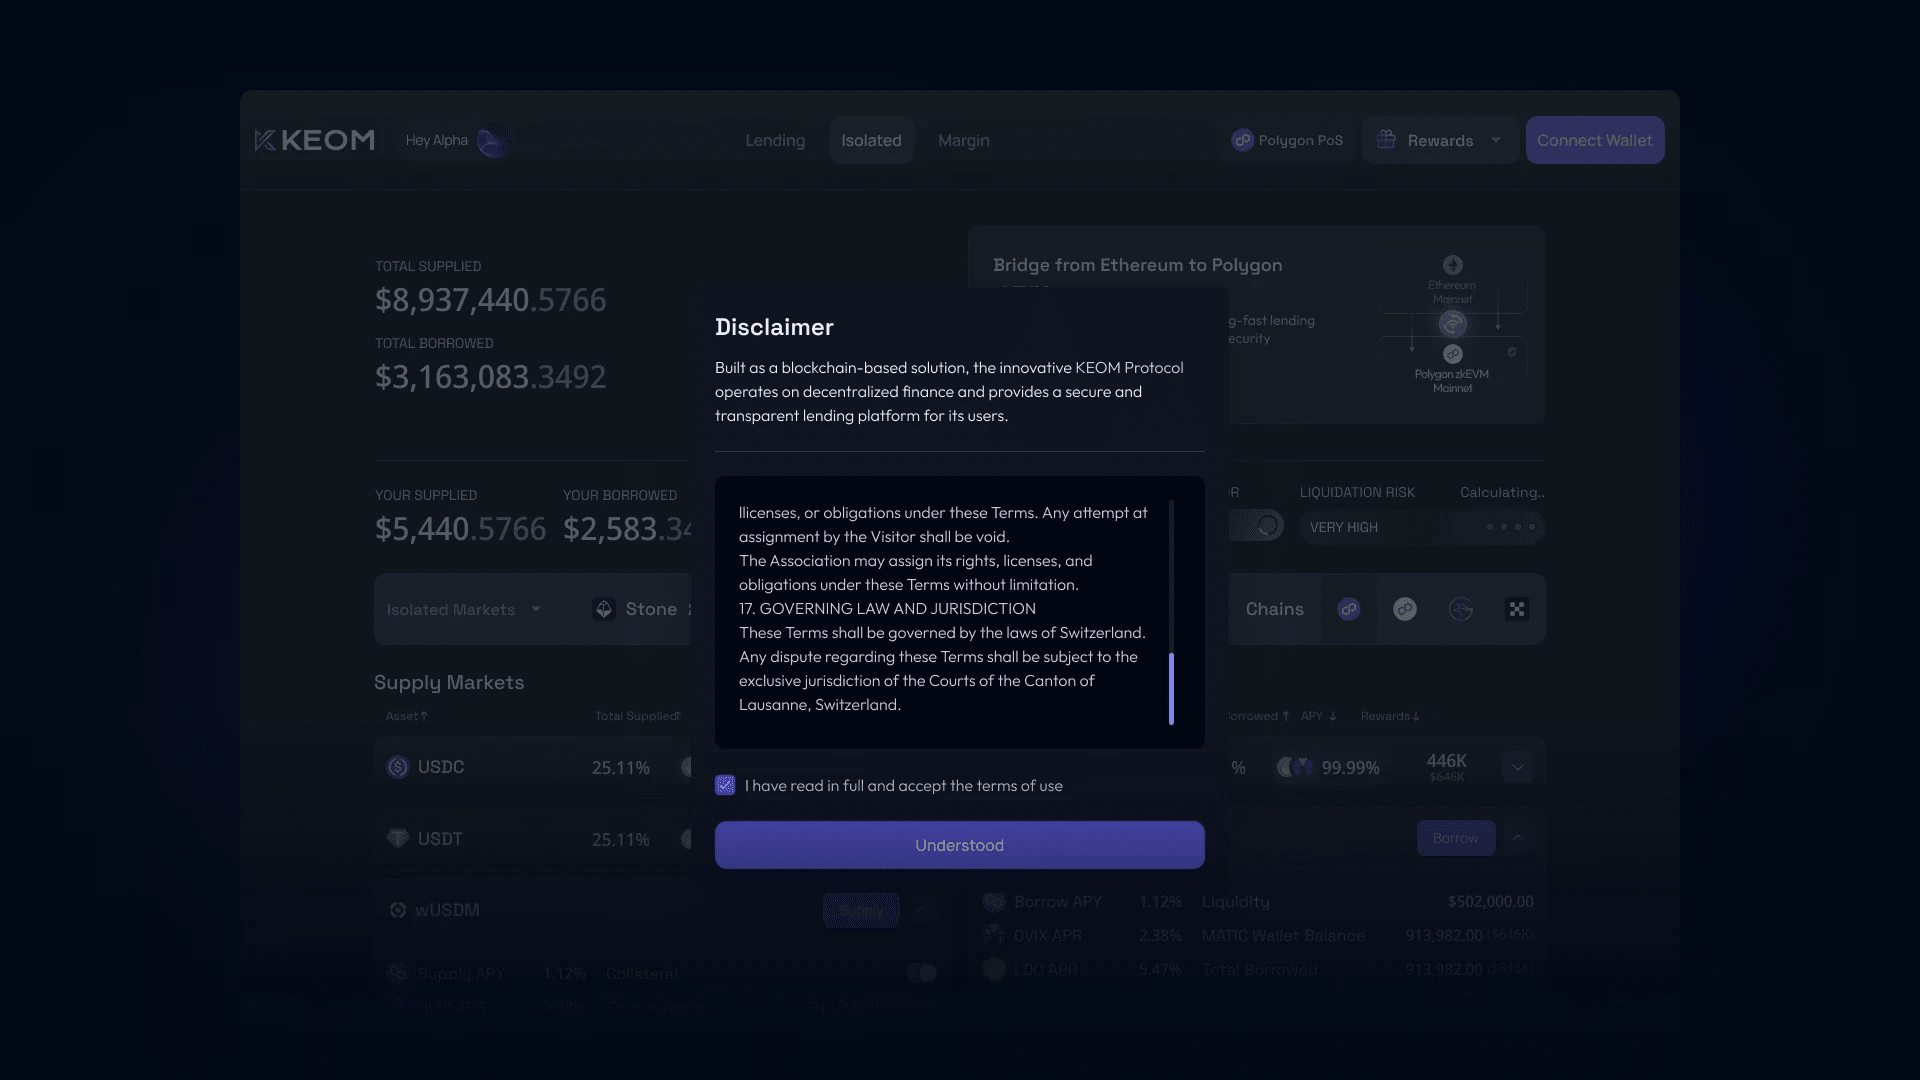Select the square pixel chain icon in Chains

pyautogui.click(x=1517, y=609)
